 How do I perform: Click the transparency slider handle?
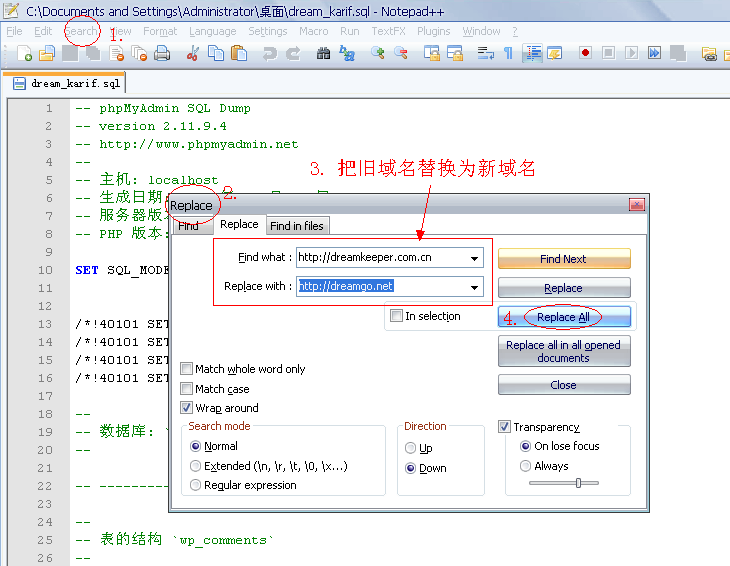coord(578,483)
